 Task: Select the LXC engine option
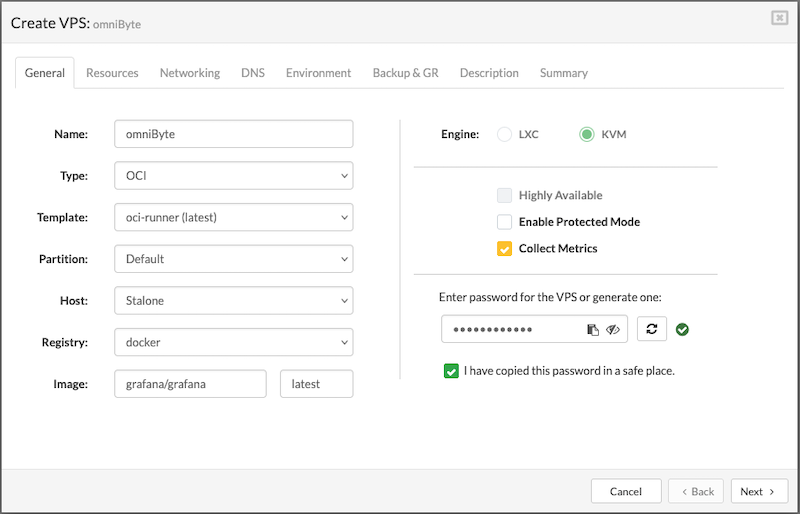pos(505,134)
